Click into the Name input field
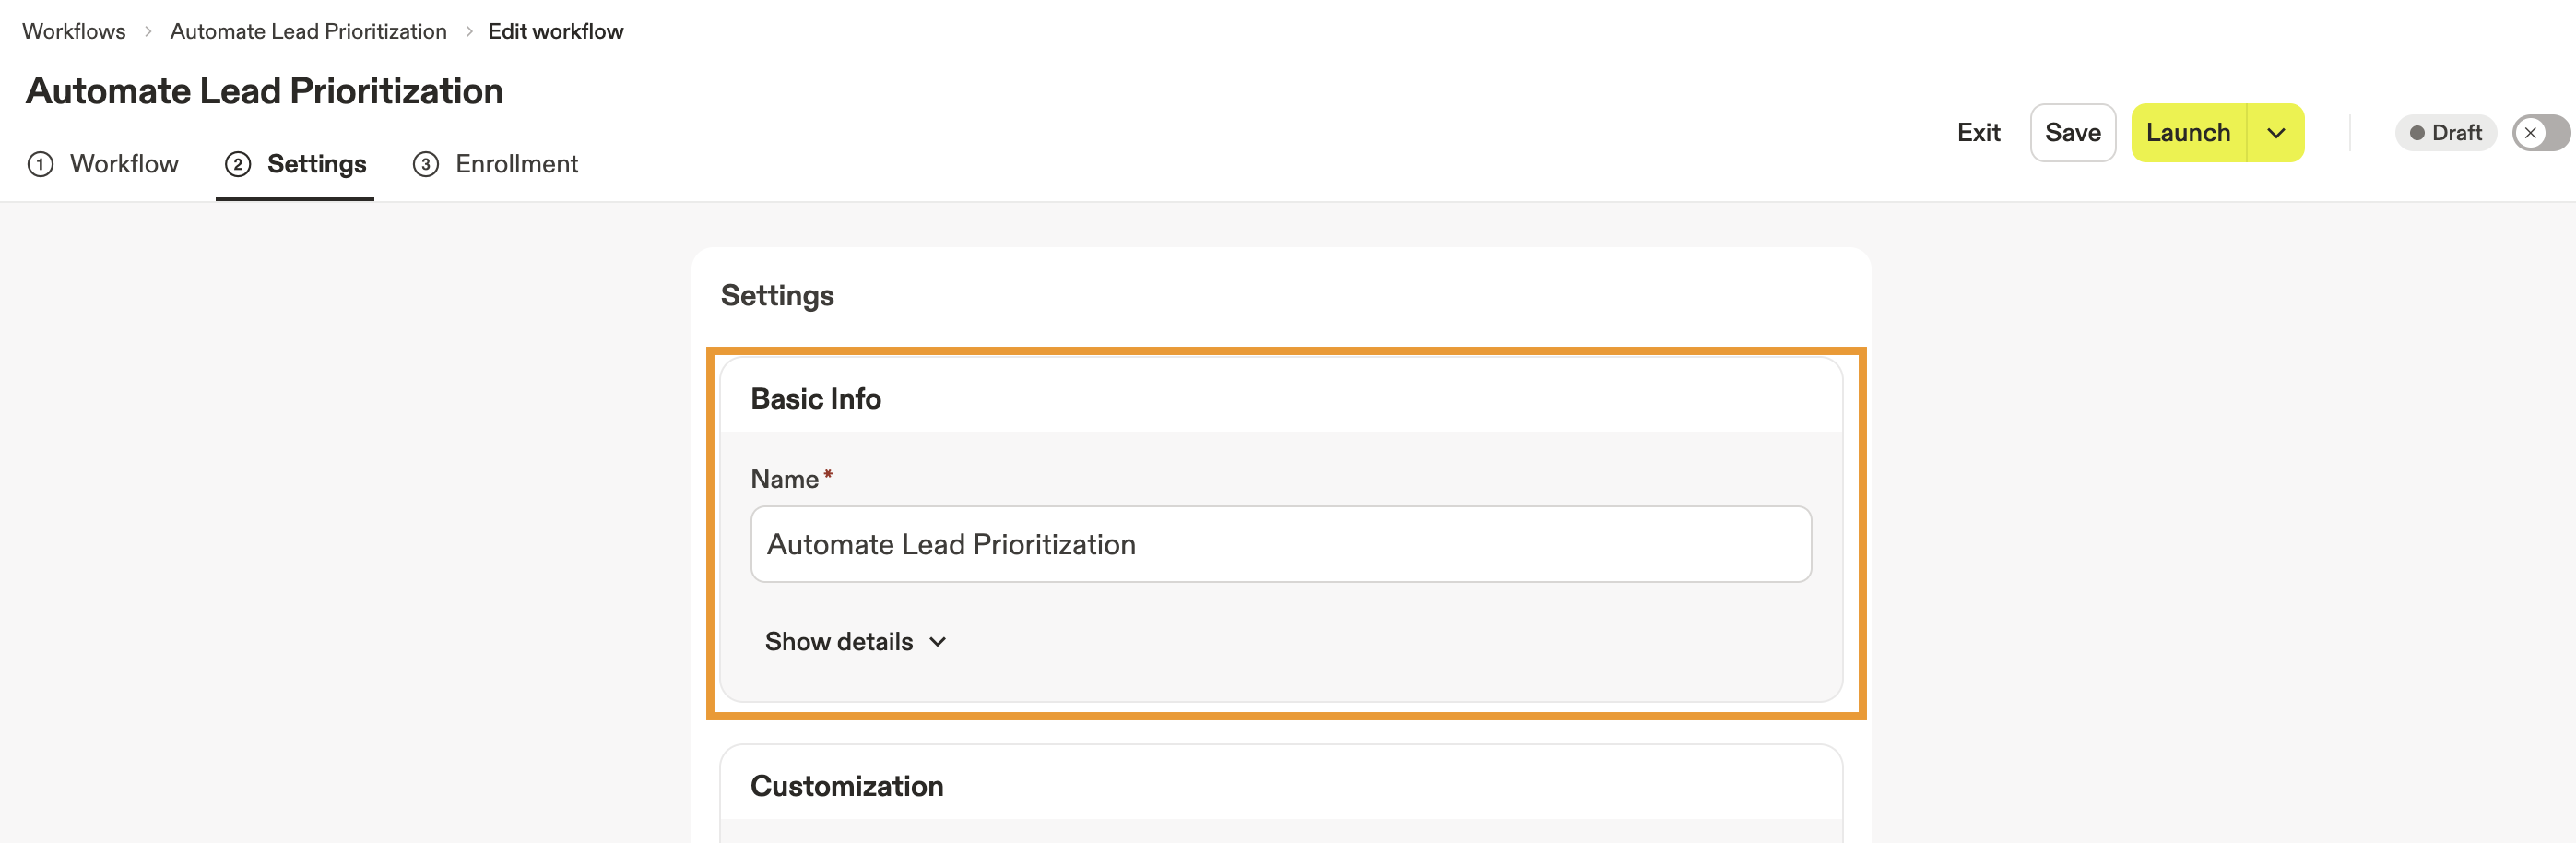 [x=1280, y=544]
